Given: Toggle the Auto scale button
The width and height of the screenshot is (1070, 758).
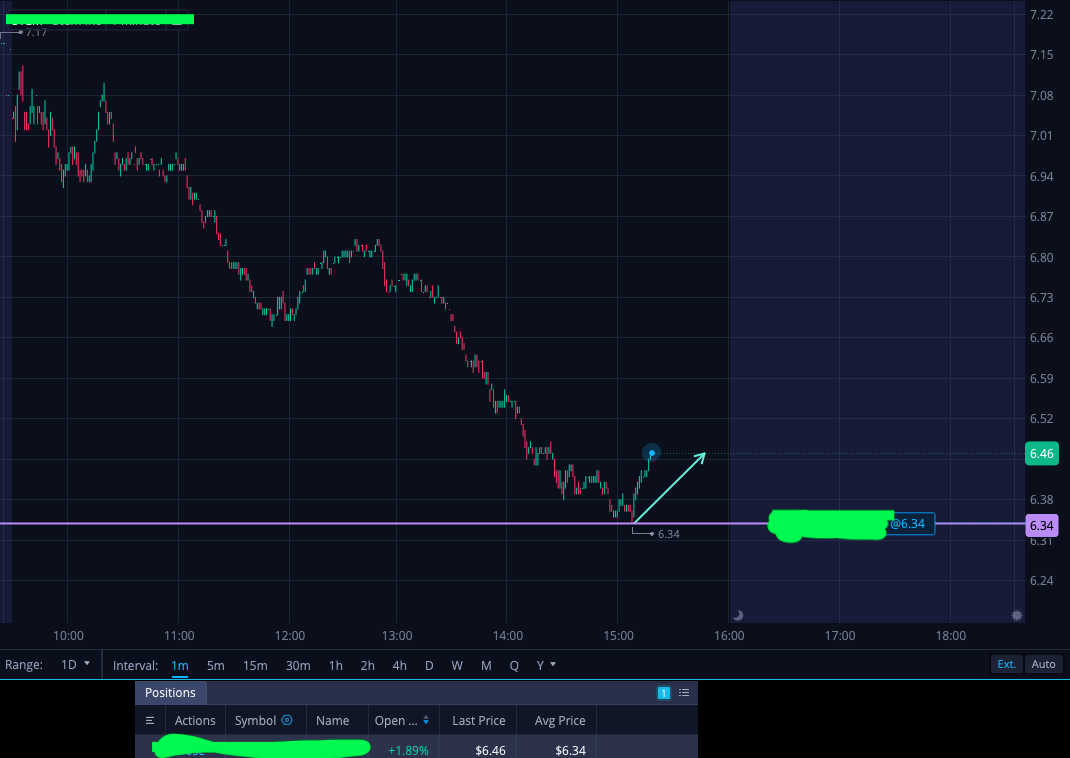Looking at the screenshot, I should (x=1043, y=664).
